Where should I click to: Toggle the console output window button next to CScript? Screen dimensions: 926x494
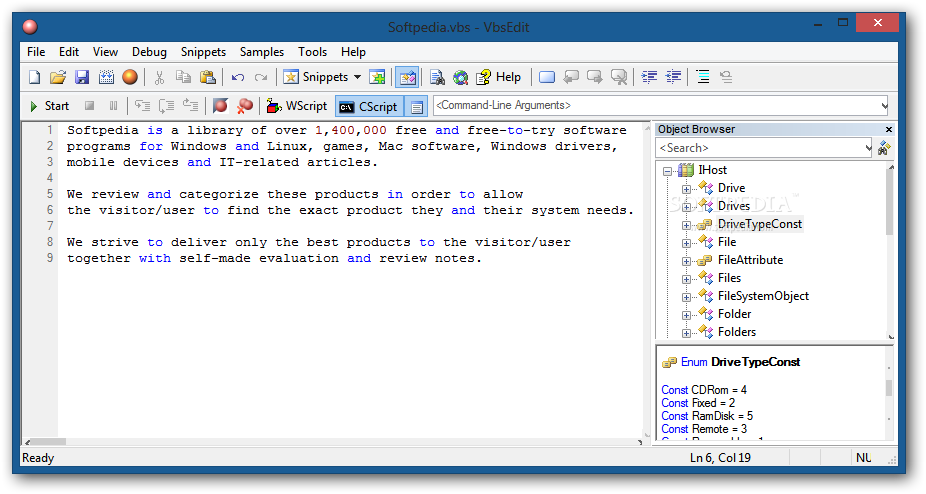point(416,107)
